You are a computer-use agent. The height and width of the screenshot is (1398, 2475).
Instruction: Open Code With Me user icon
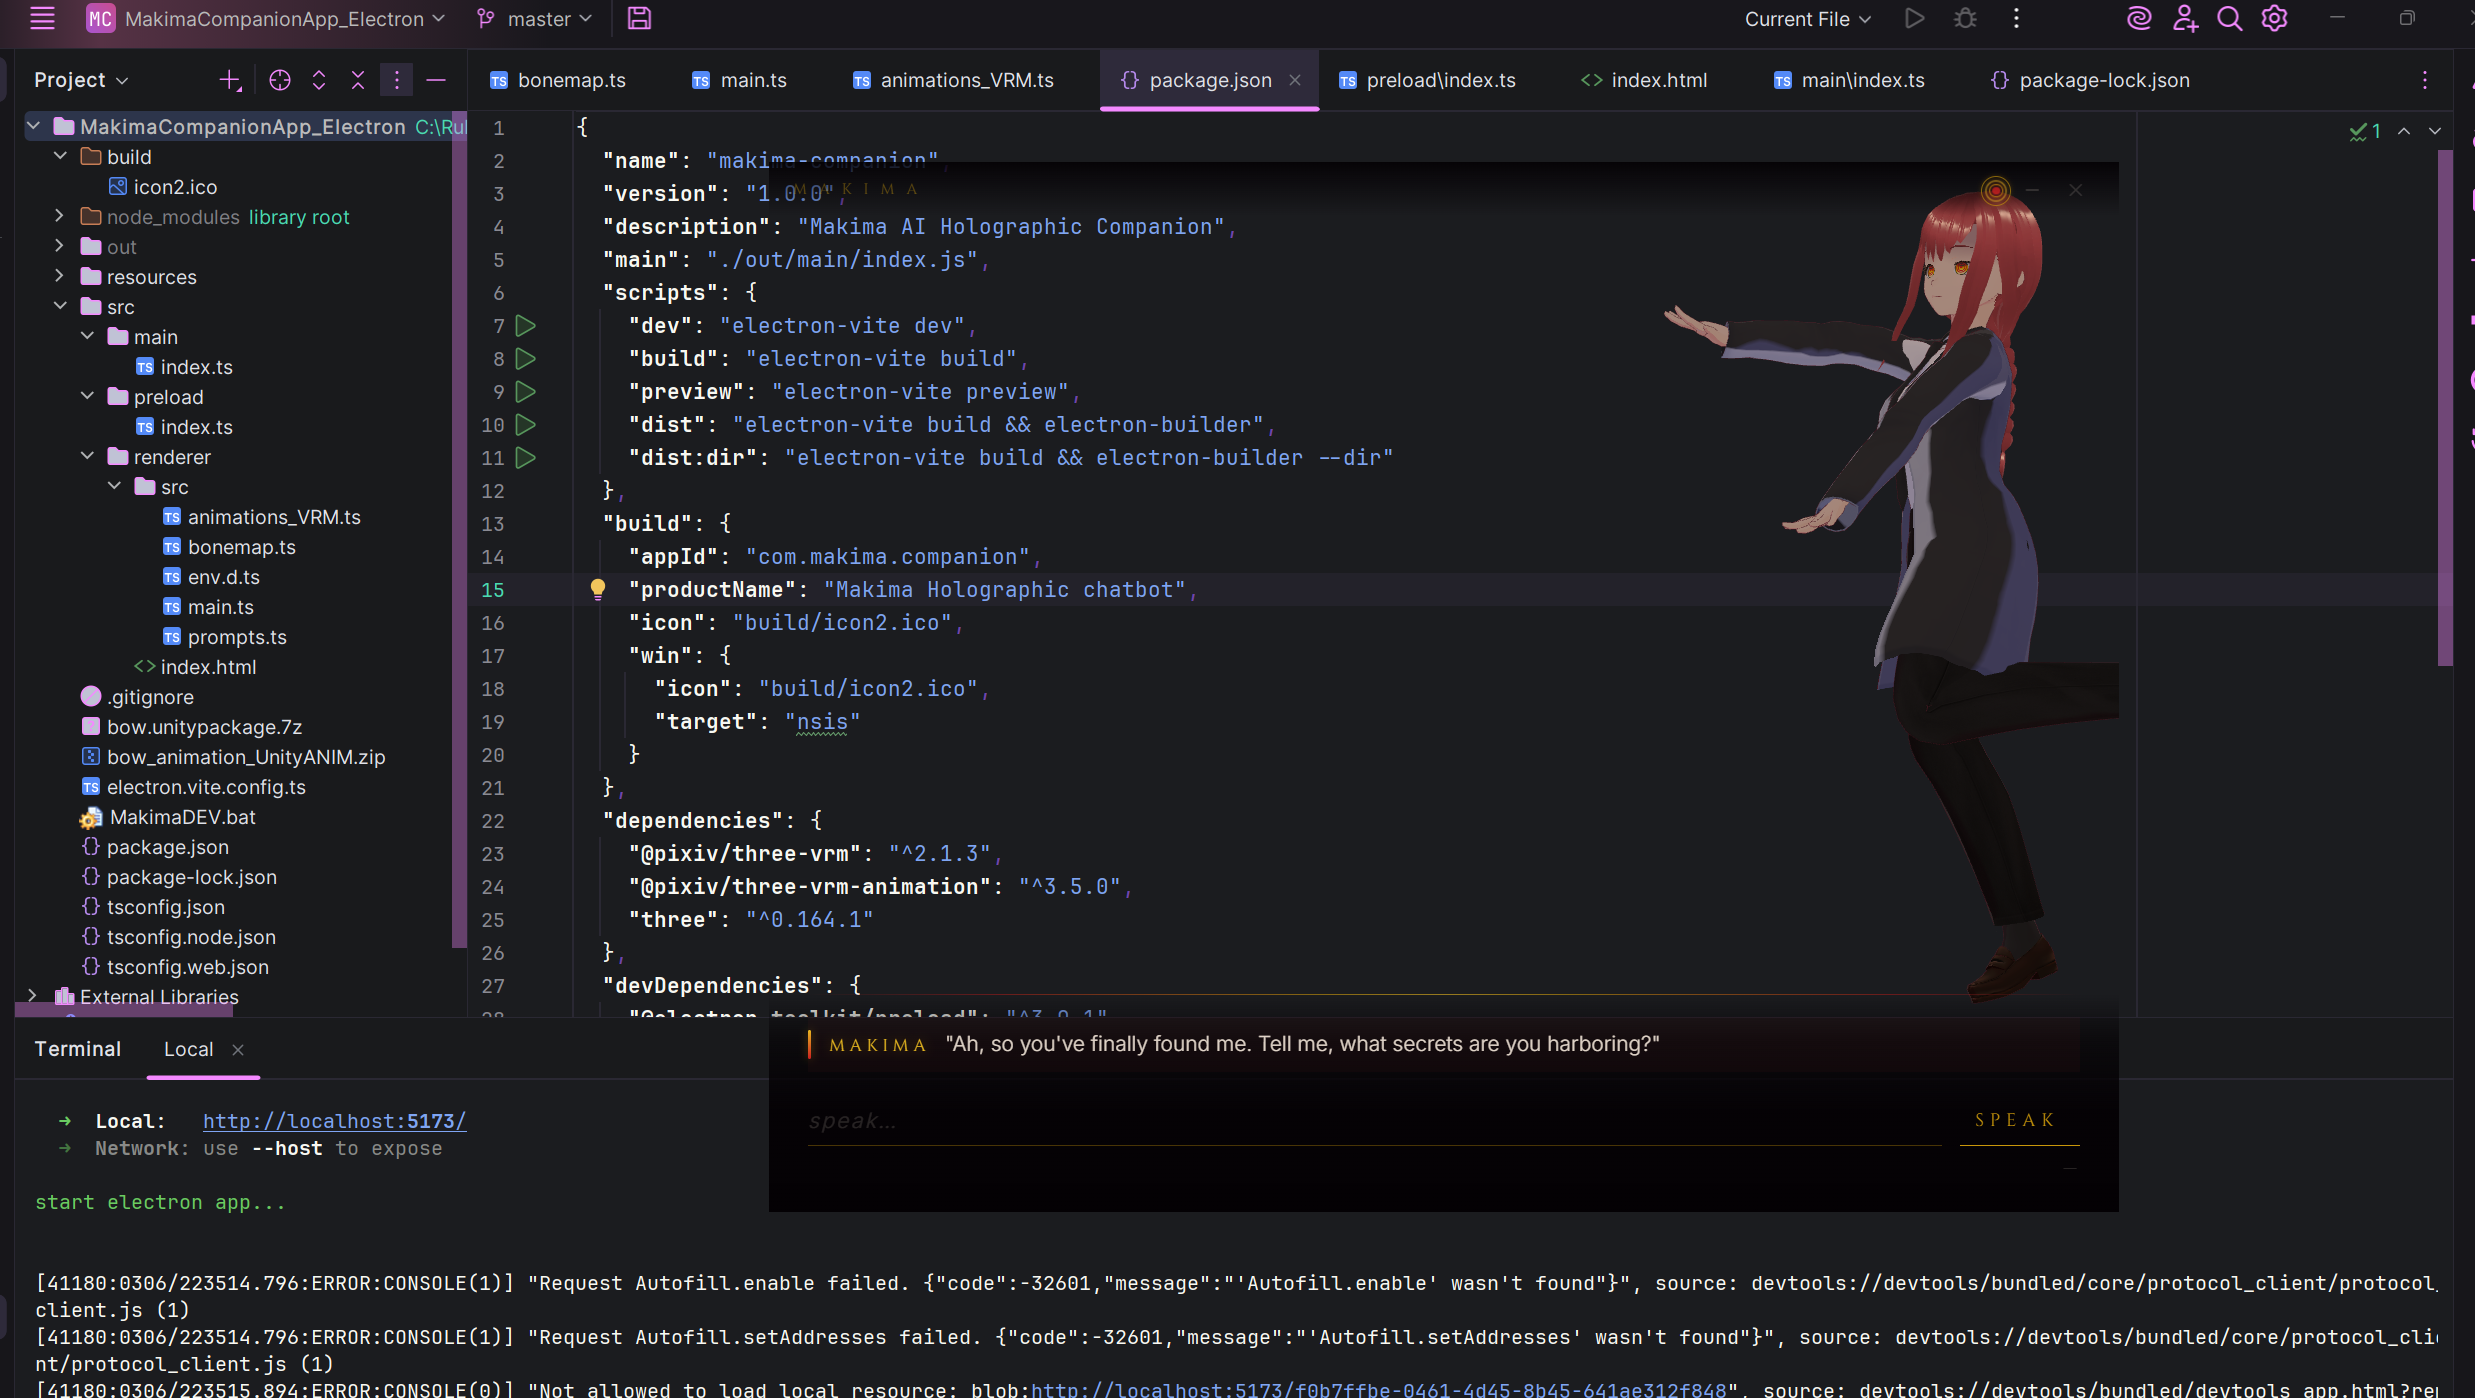pos(2185,18)
